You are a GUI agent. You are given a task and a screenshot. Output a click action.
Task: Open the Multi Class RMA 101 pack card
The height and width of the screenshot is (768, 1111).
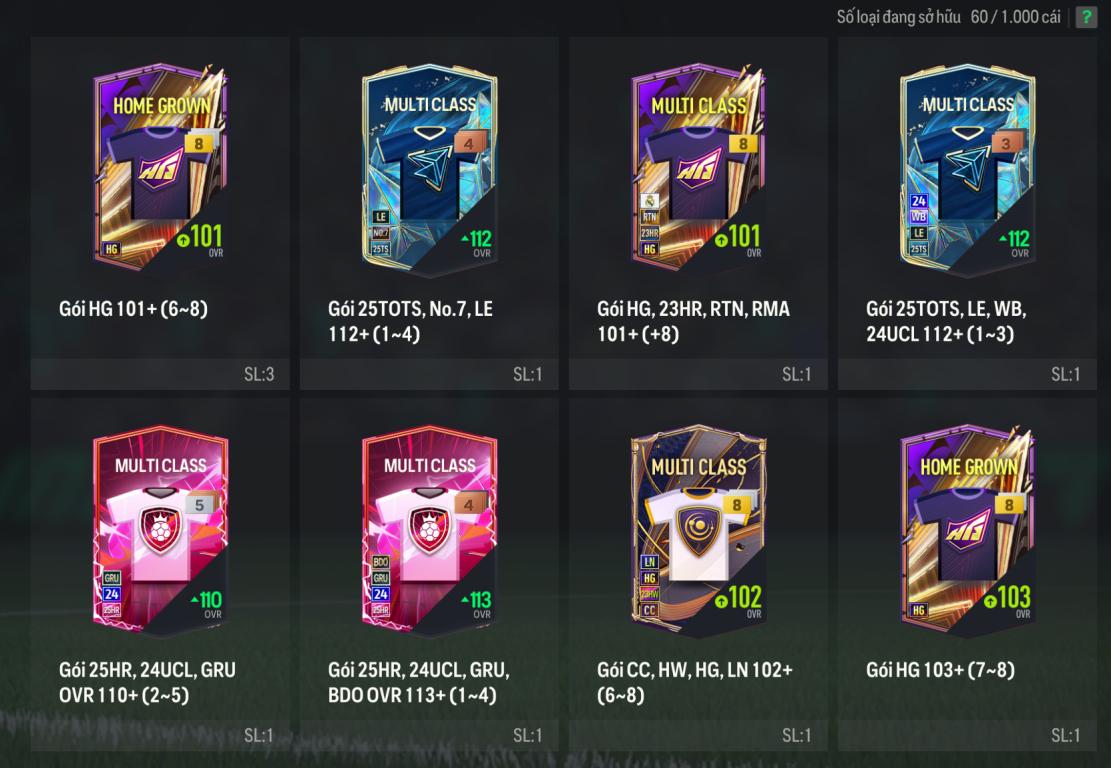tap(699, 167)
